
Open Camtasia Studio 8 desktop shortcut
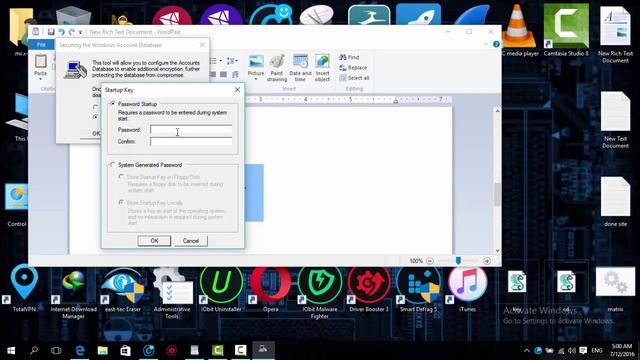[566, 30]
